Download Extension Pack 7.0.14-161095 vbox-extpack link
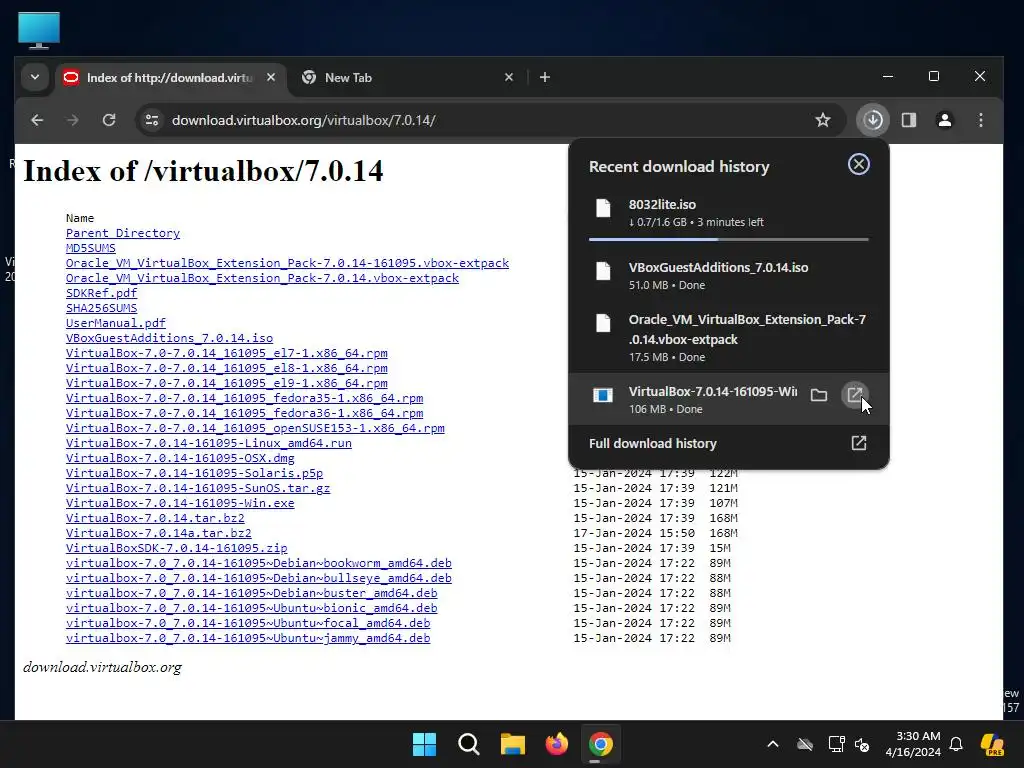The height and width of the screenshot is (768, 1024). [287, 263]
